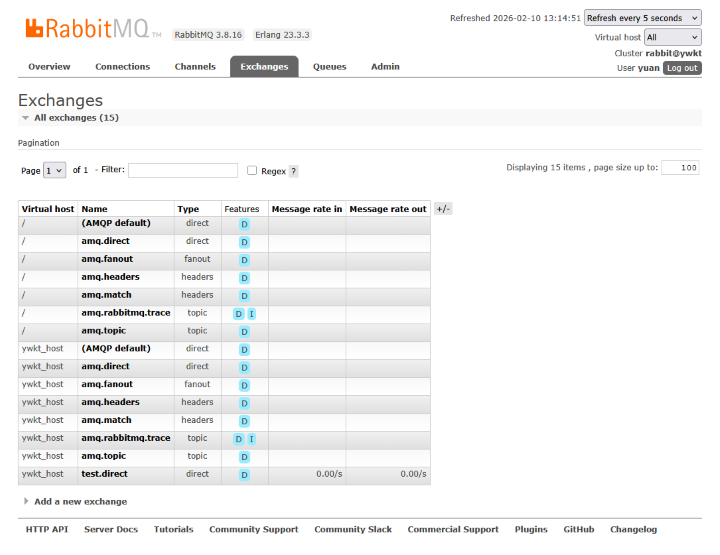Sort by the Virtual host column header
The image size is (720, 555).
tap(48, 209)
